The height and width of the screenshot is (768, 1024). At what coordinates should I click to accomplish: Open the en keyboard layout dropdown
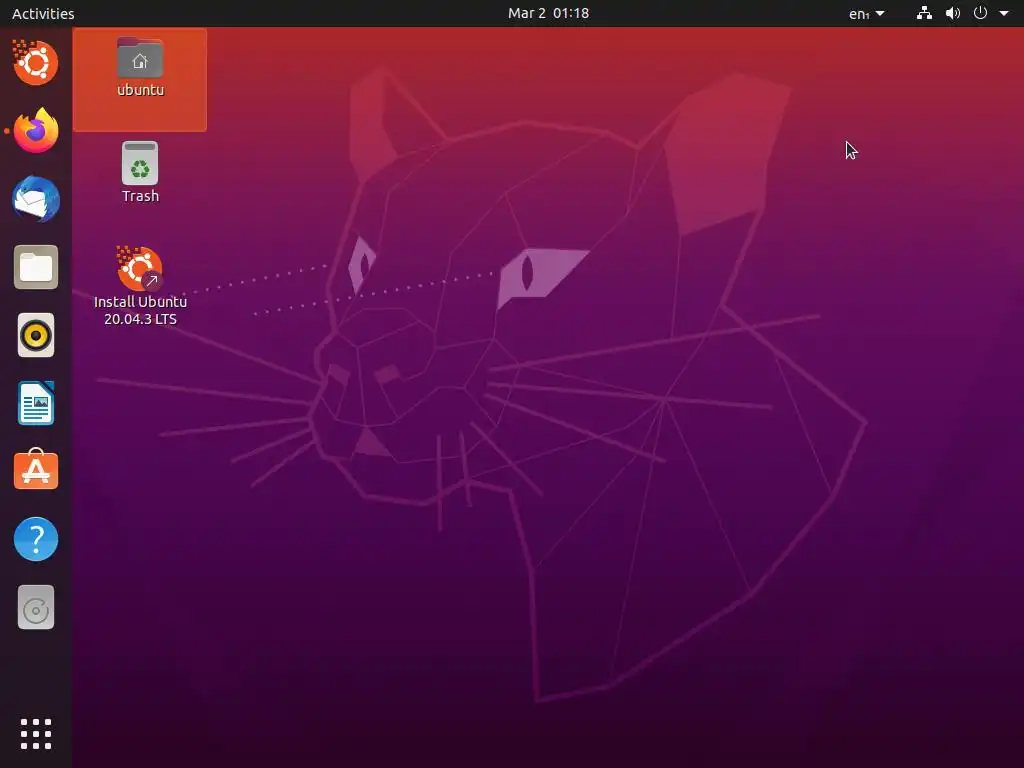click(867, 13)
